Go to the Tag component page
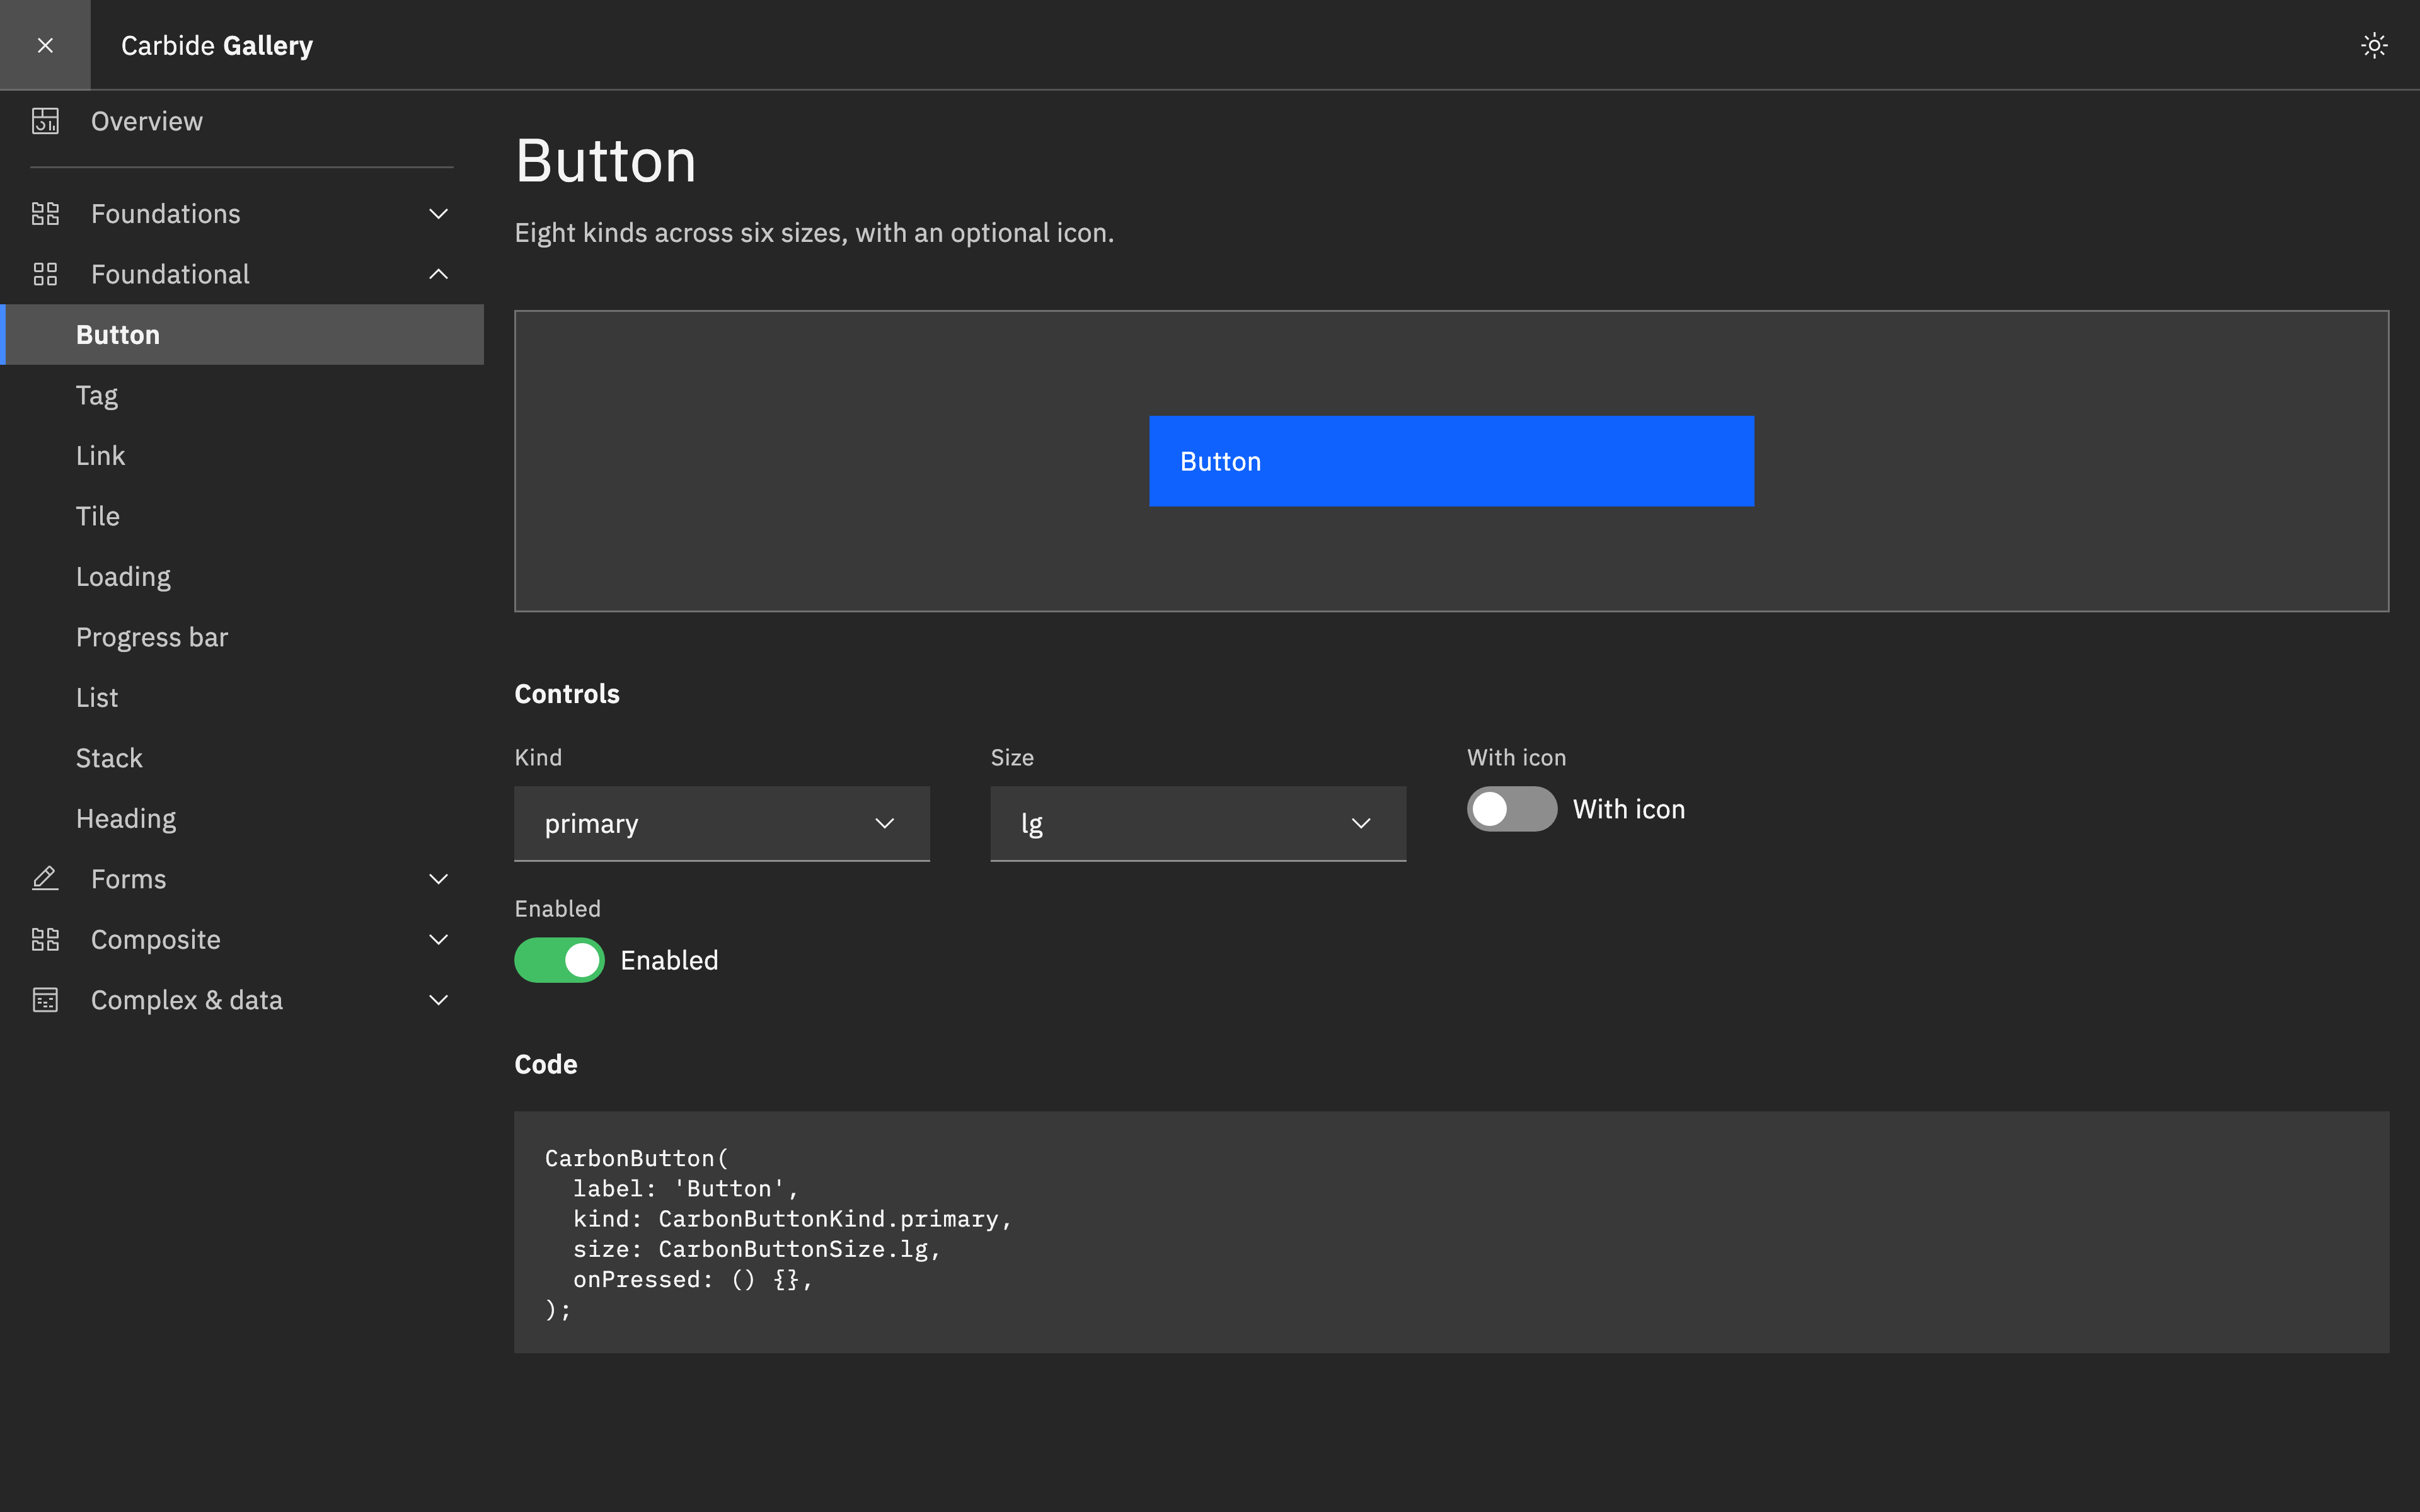 242,395
